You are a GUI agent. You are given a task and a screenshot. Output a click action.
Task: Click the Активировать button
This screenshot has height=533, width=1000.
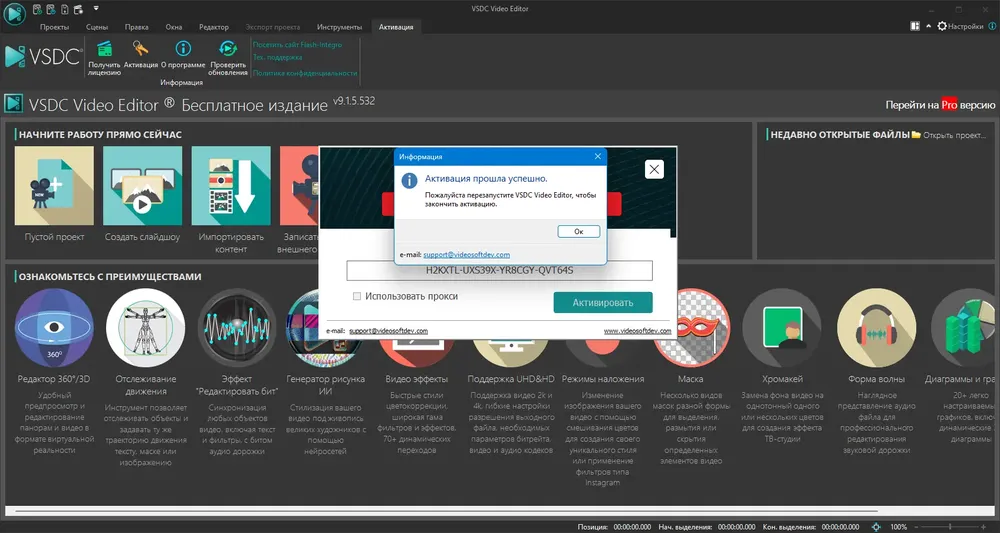click(603, 302)
